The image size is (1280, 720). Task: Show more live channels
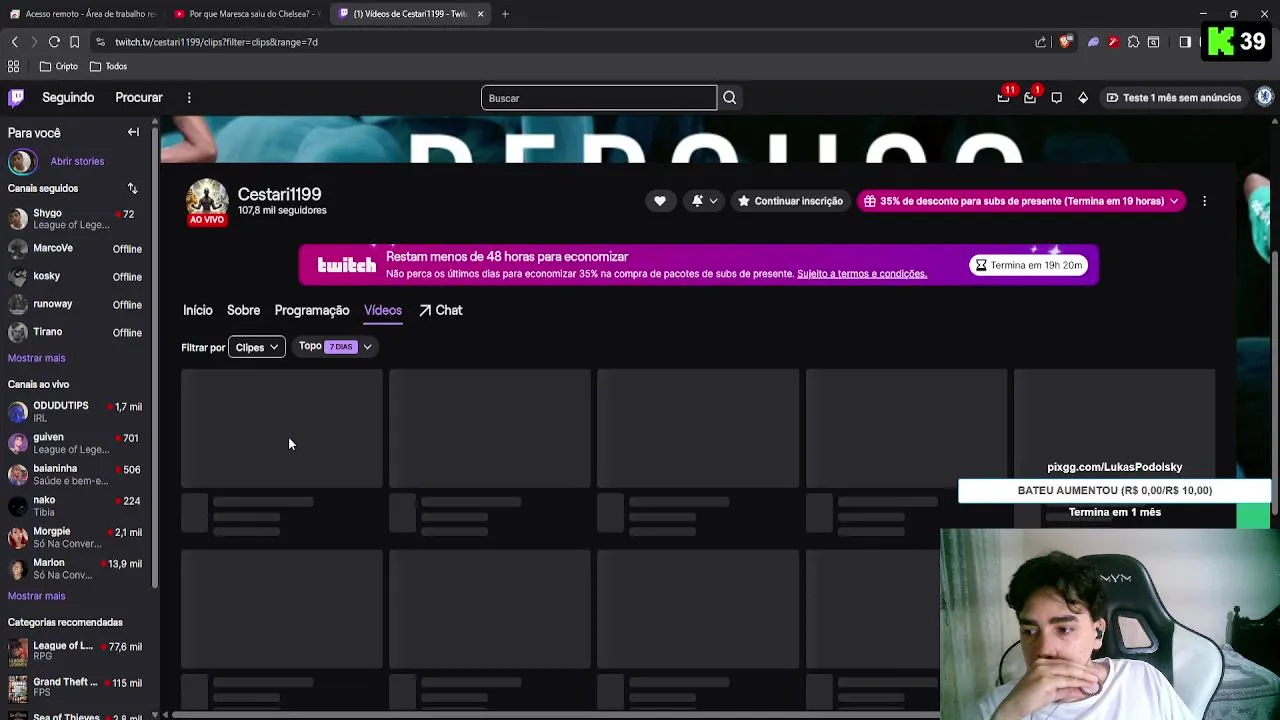[37, 596]
